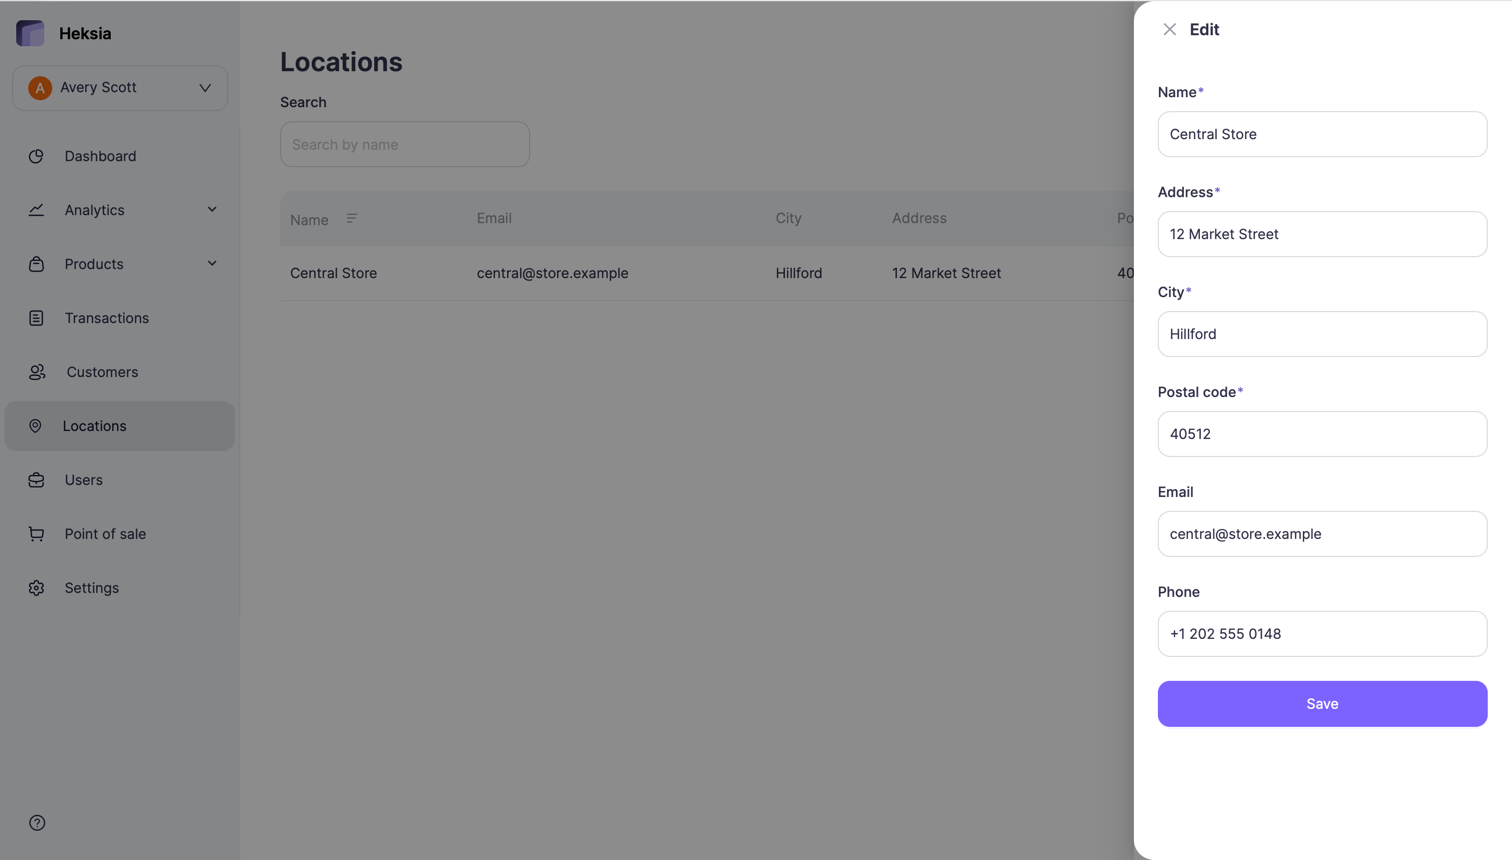The height and width of the screenshot is (860, 1512).
Task: Close the Edit panel
Action: (1169, 30)
